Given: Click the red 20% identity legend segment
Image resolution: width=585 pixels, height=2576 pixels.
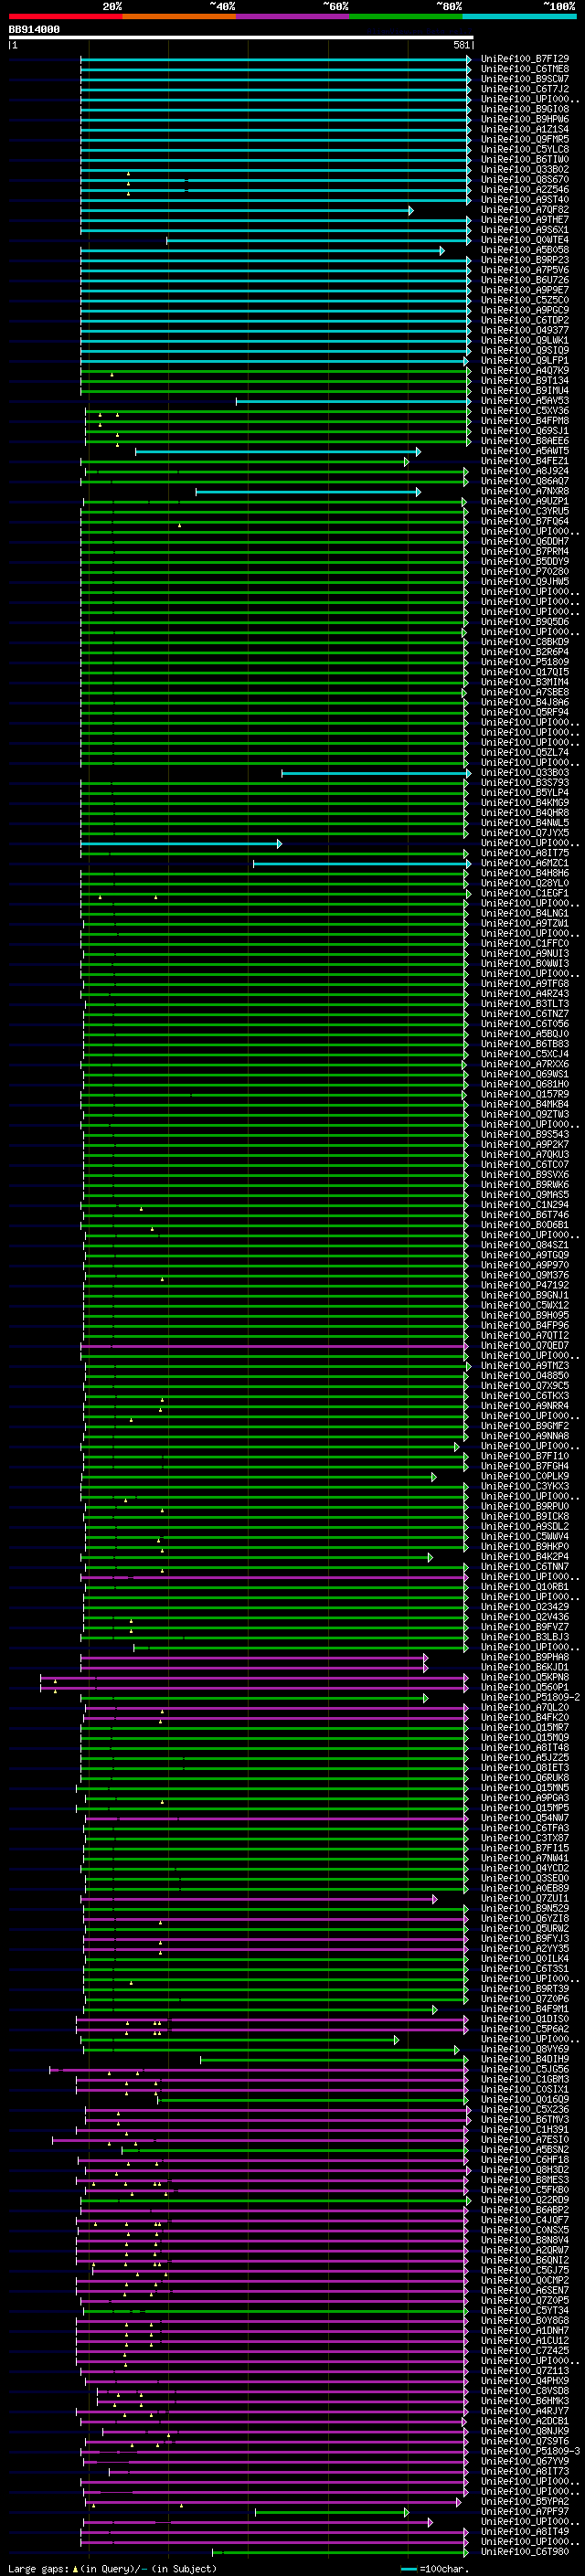Looking at the screenshot, I should point(65,16).
